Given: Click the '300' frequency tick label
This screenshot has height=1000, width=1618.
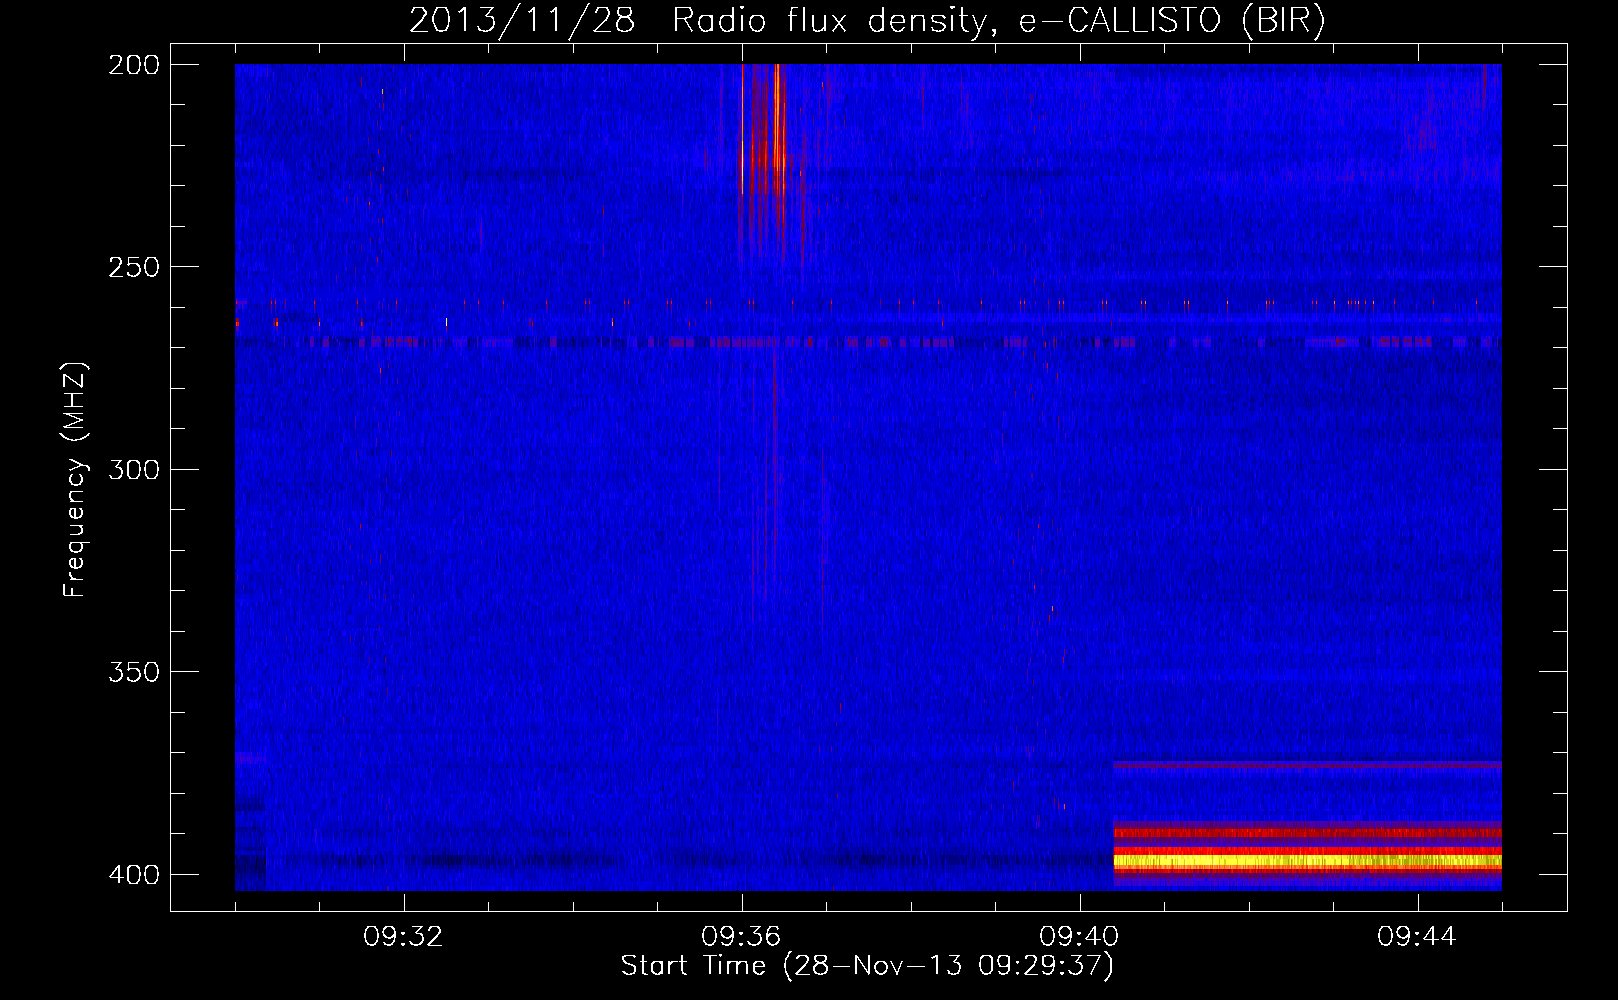Looking at the screenshot, I should coord(134,469).
